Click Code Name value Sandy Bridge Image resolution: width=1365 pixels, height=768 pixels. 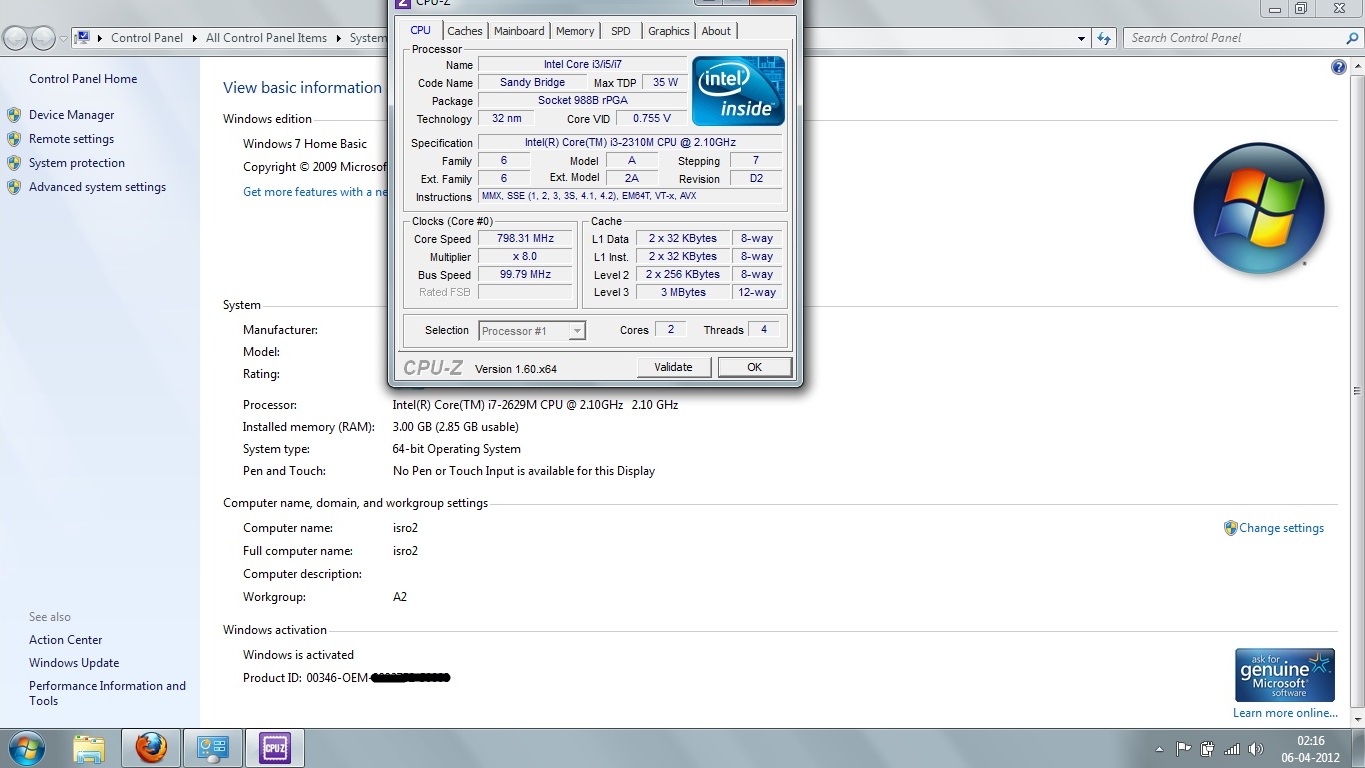[x=532, y=83]
